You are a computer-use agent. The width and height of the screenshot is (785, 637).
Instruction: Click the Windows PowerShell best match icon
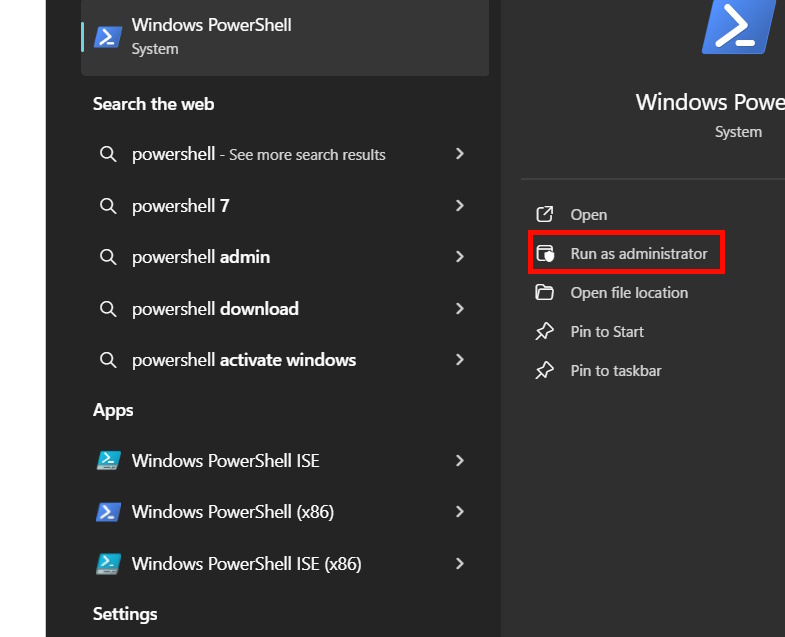click(x=108, y=37)
